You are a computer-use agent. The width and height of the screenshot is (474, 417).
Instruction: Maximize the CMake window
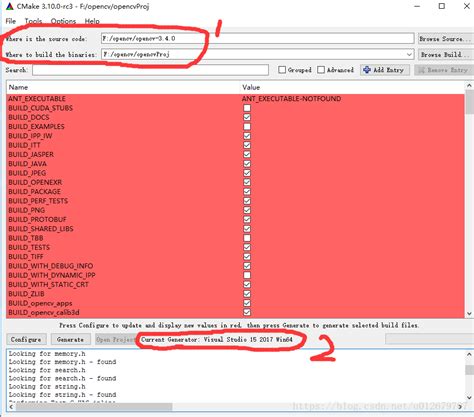pos(442,6)
